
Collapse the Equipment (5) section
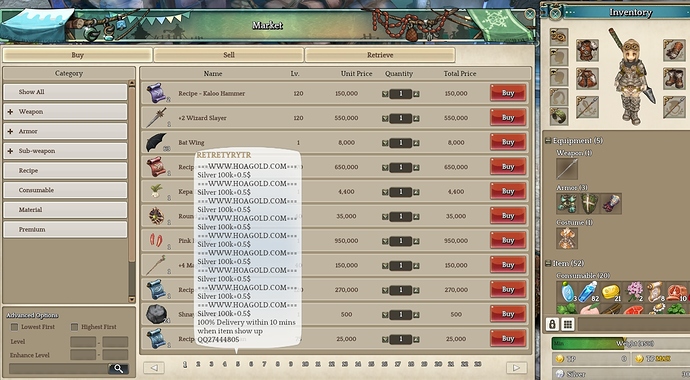(548, 141)
